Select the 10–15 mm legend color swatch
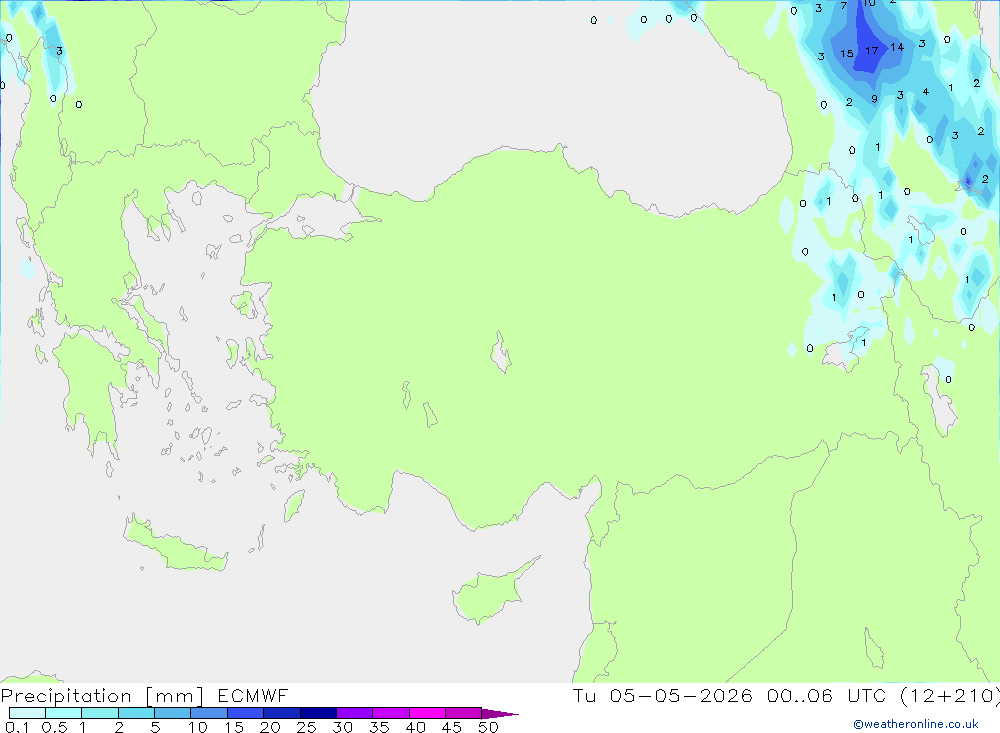This screenshot has height=733, width=1000. click(x=209, y=713)
